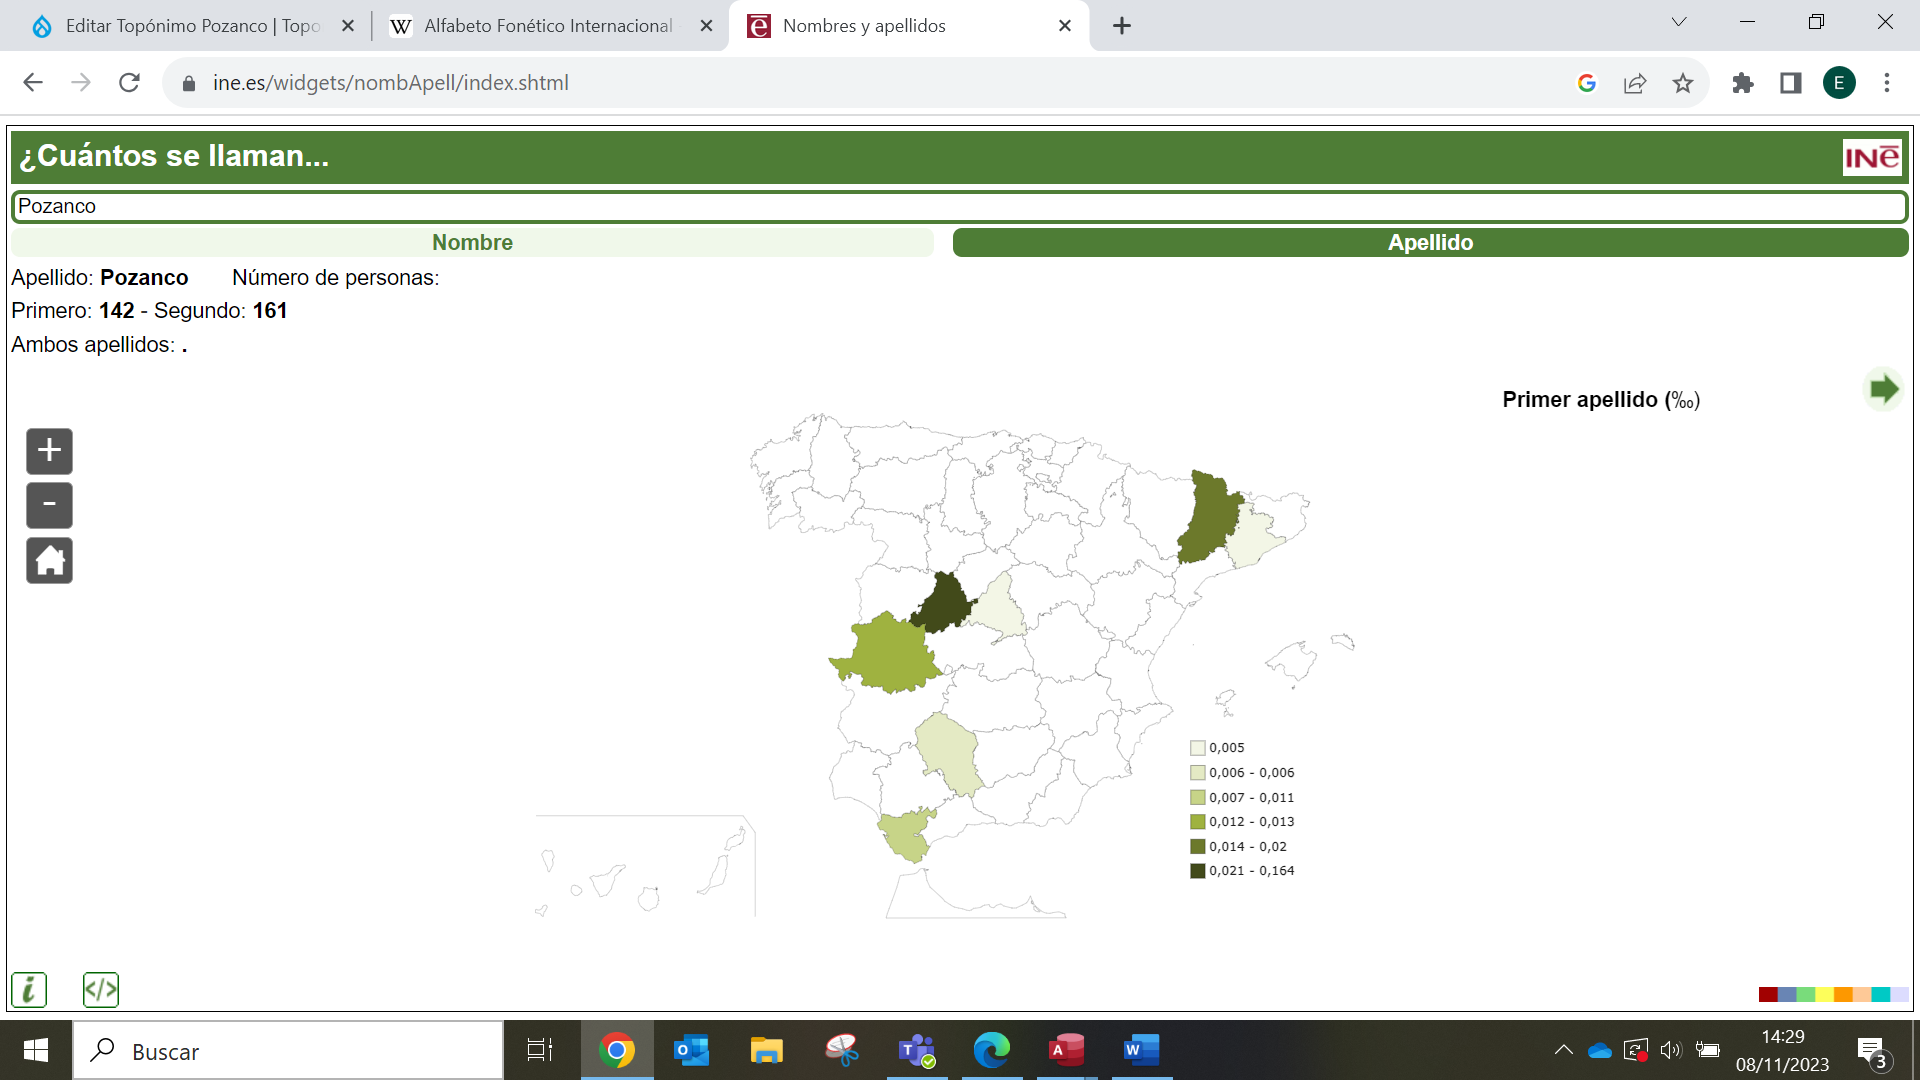Show hidden system tray icons
This screenshot has height=1080, width=1920.
click(x=1563, y=1050)
